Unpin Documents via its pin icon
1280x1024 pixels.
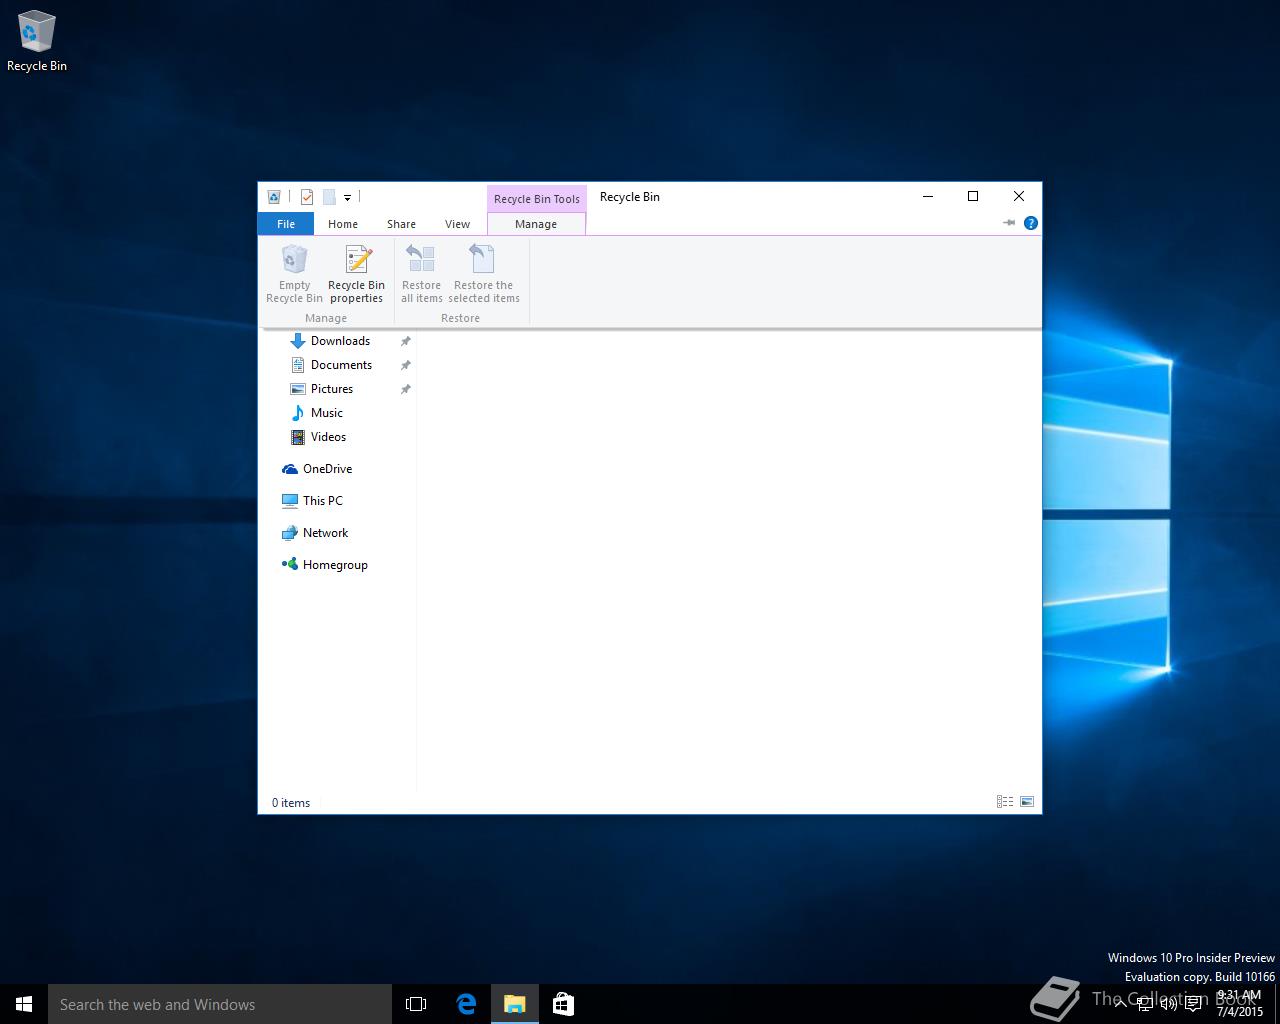click(x=405, y=365)
